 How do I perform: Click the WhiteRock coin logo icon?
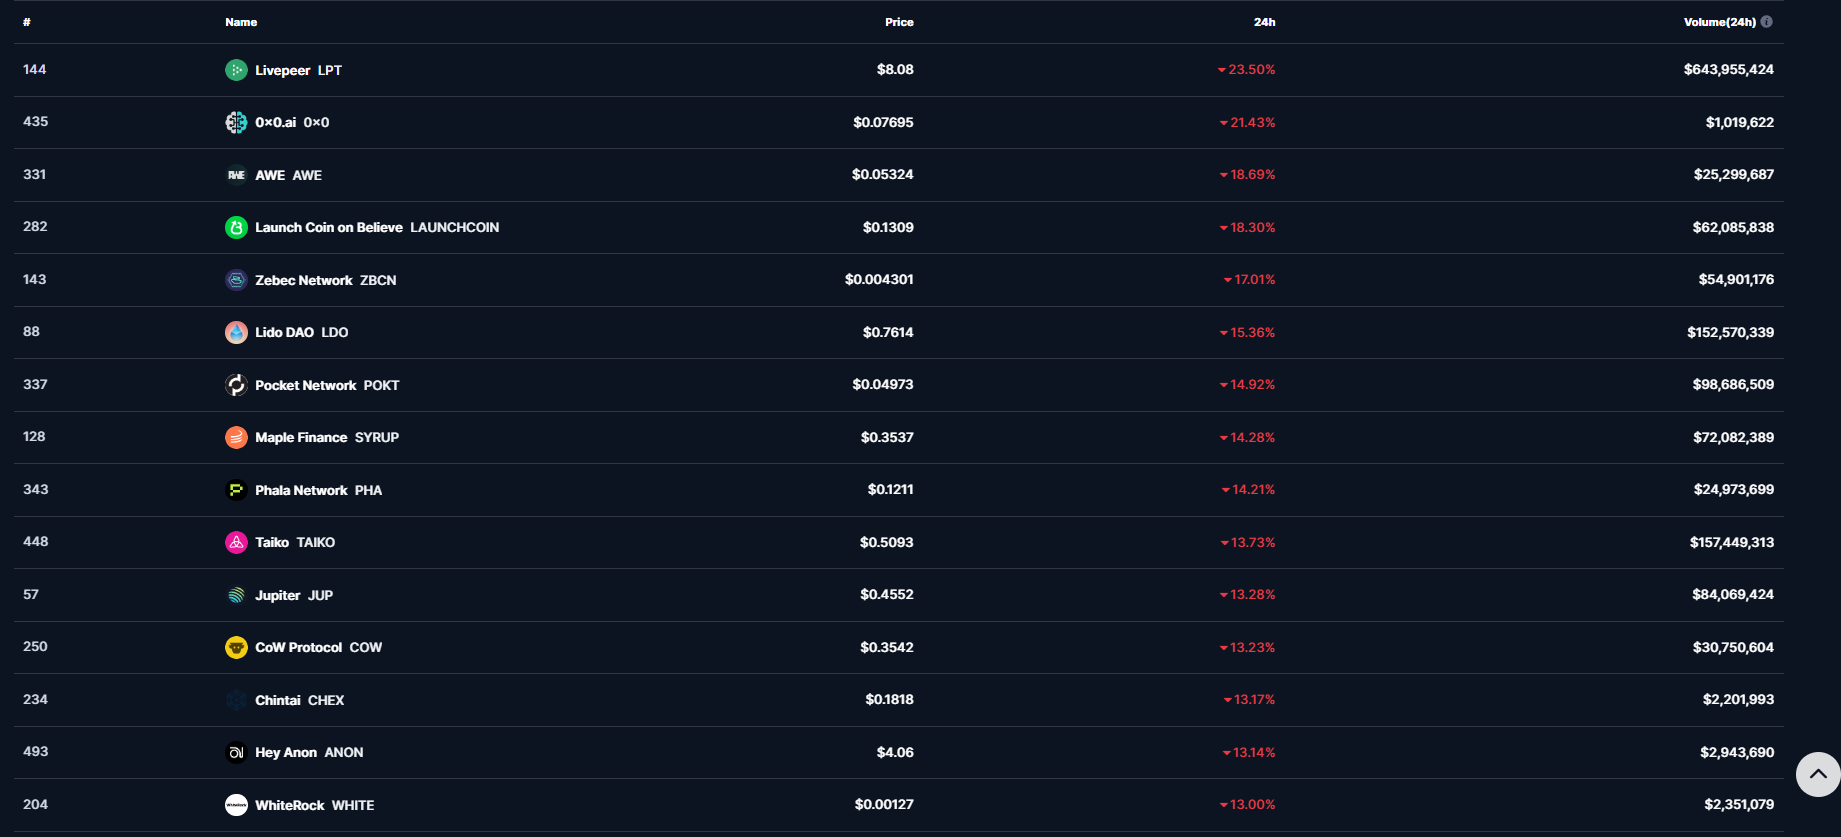tap(236, 805)
